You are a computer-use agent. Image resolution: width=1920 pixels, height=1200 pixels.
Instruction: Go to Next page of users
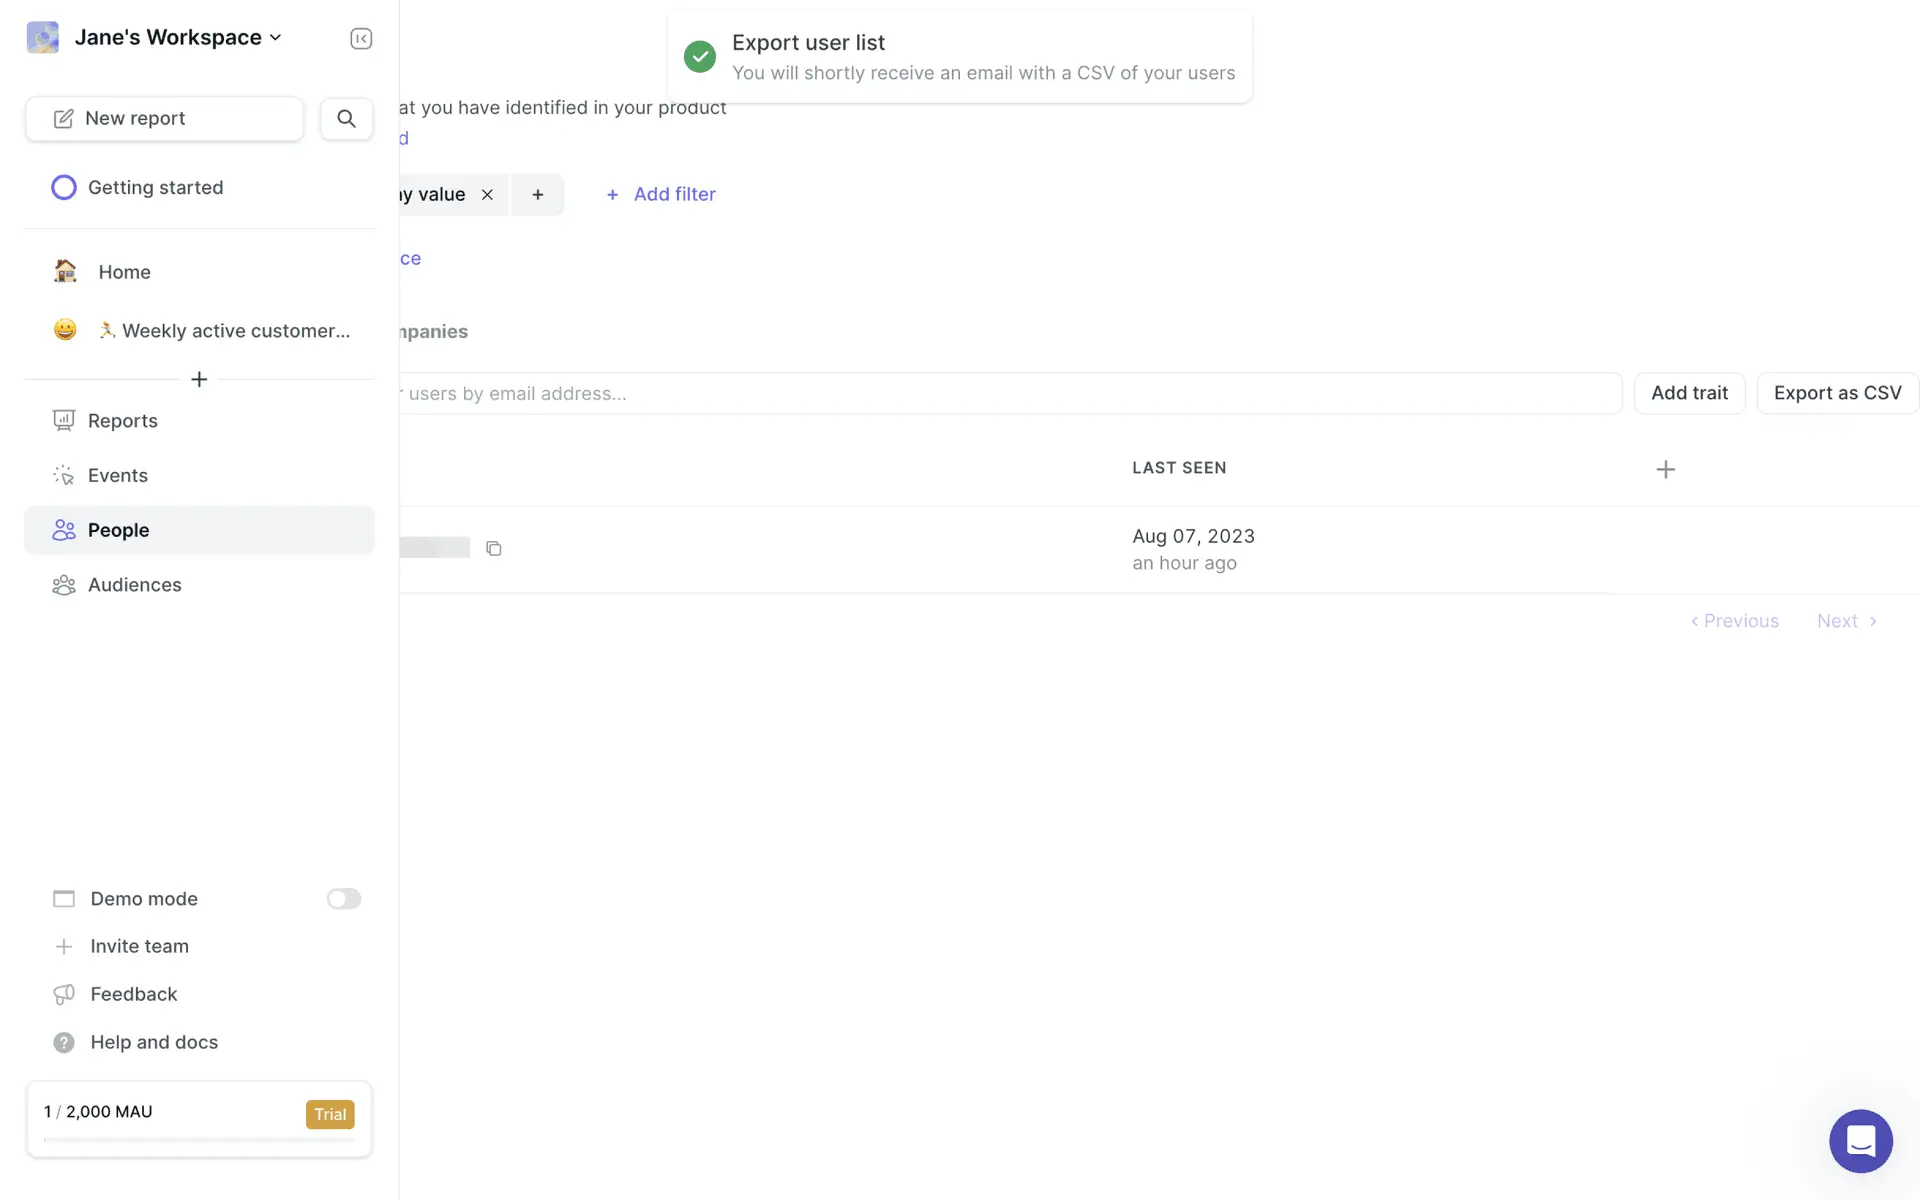(x=1846, y=621)
